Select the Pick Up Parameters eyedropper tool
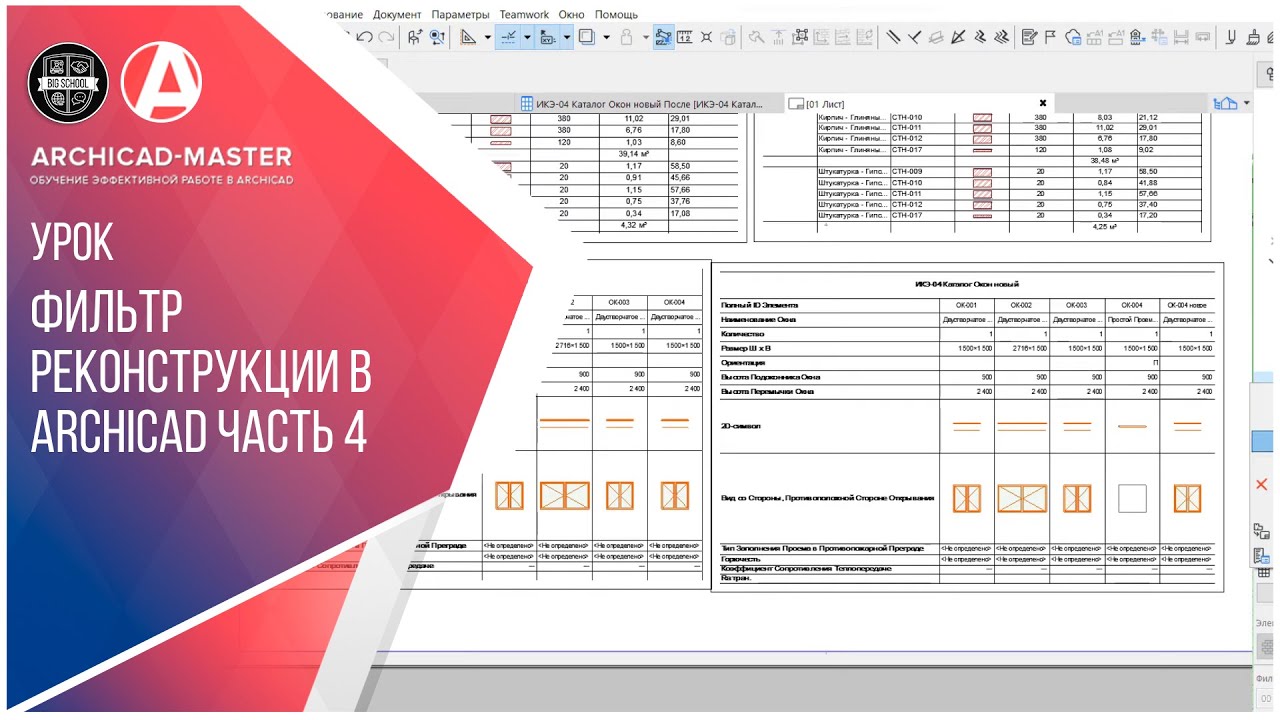This screenshot has width=1280, height=720. pyautogui.click(x=415, y=37)
